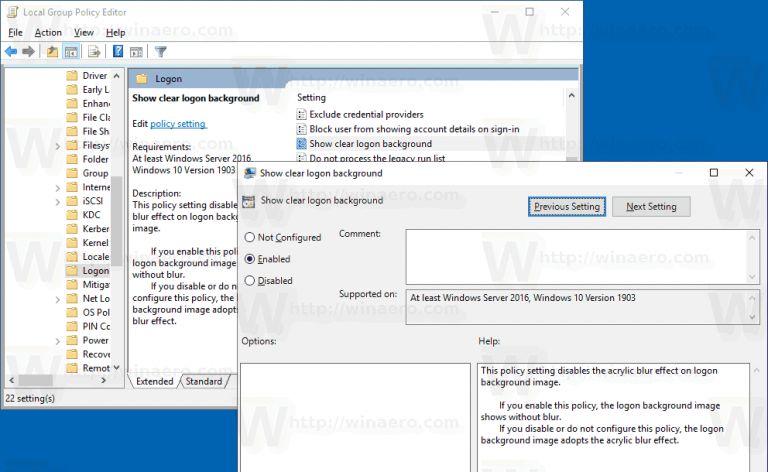Open the blue Help toolbar icon
The image size is (768, 472).
click(118, 51)
